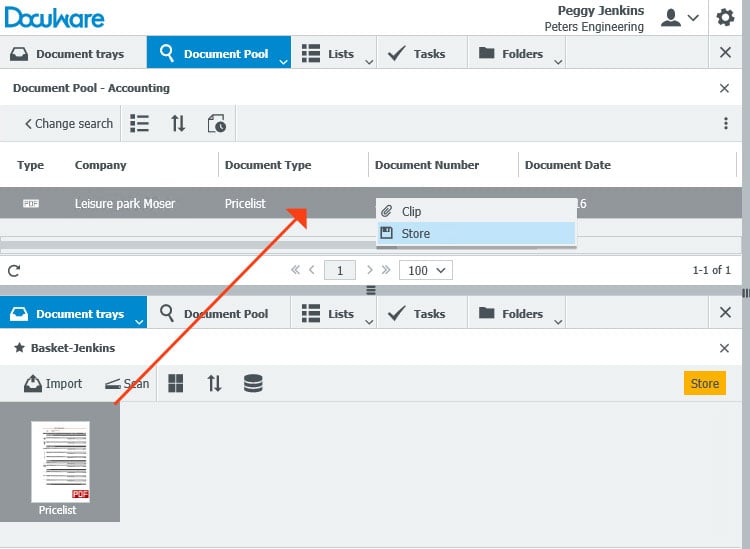Click the sort arrows icon in result list
The image size is (750, 549).
tap(178, 124)
